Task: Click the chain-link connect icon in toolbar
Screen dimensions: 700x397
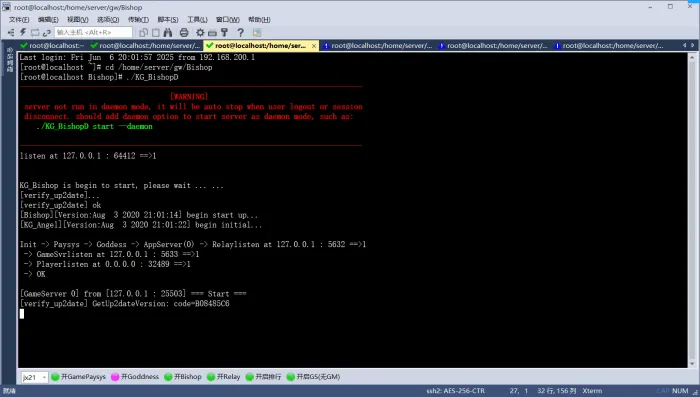Action: 46,33
